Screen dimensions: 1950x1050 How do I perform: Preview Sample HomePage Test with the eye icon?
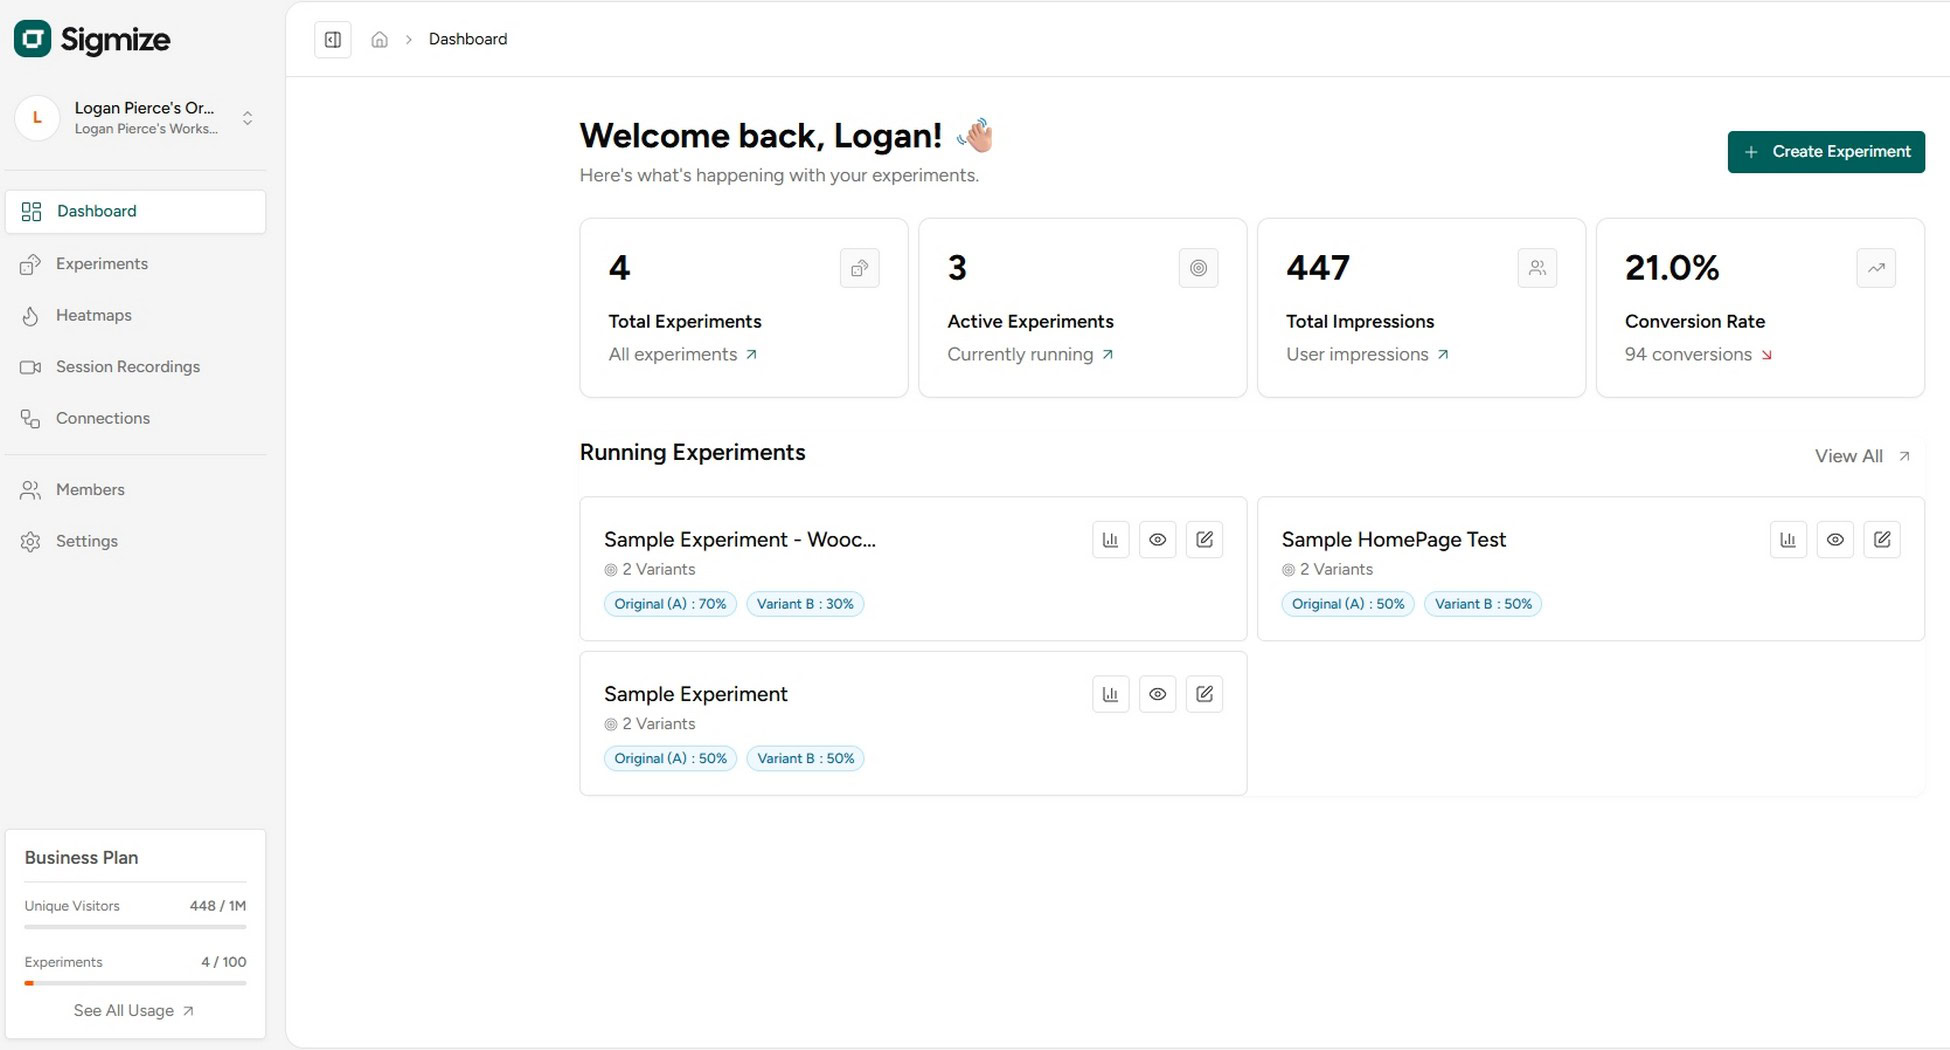[x=1835, y=539]
